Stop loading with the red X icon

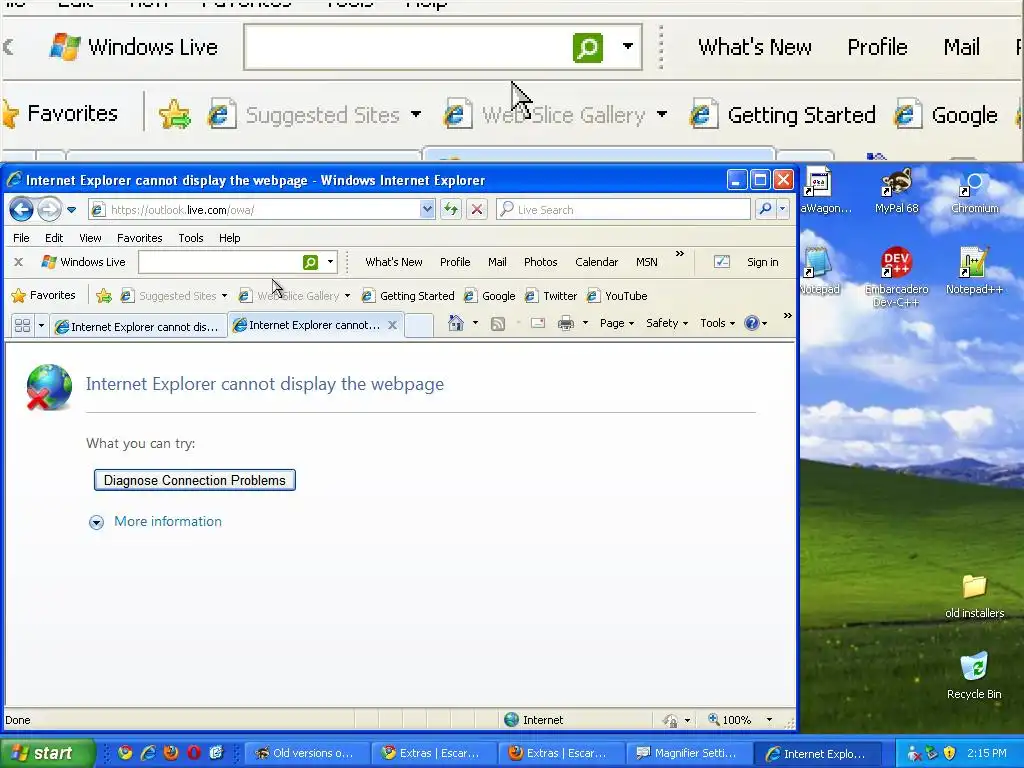477,210
